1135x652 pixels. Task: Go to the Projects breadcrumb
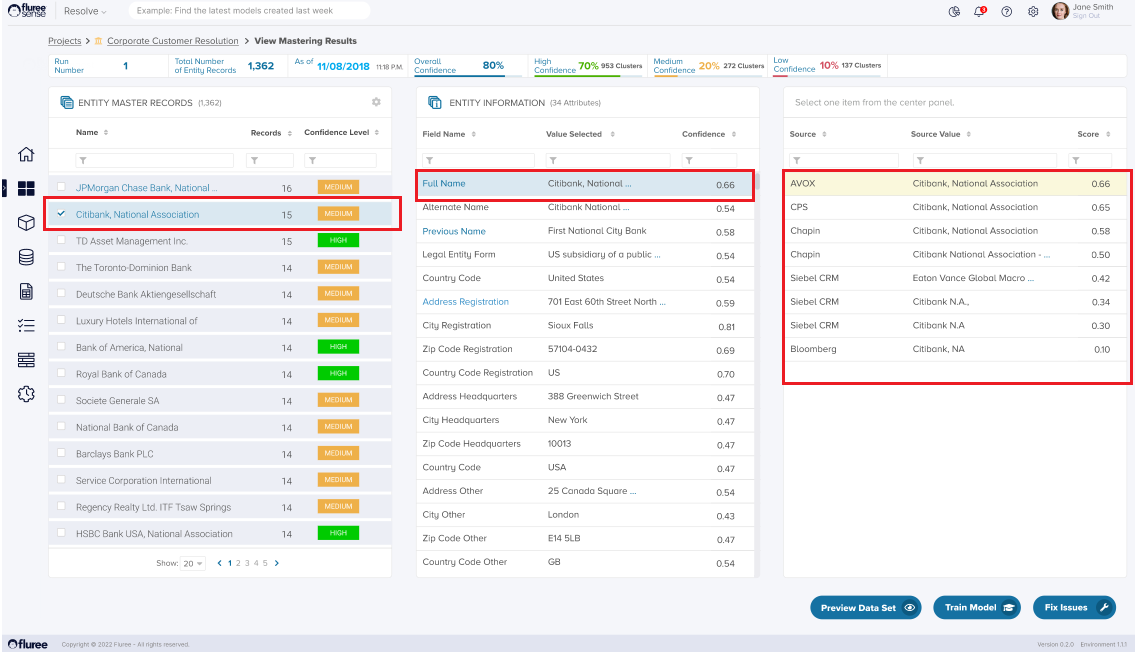point(65,41)
